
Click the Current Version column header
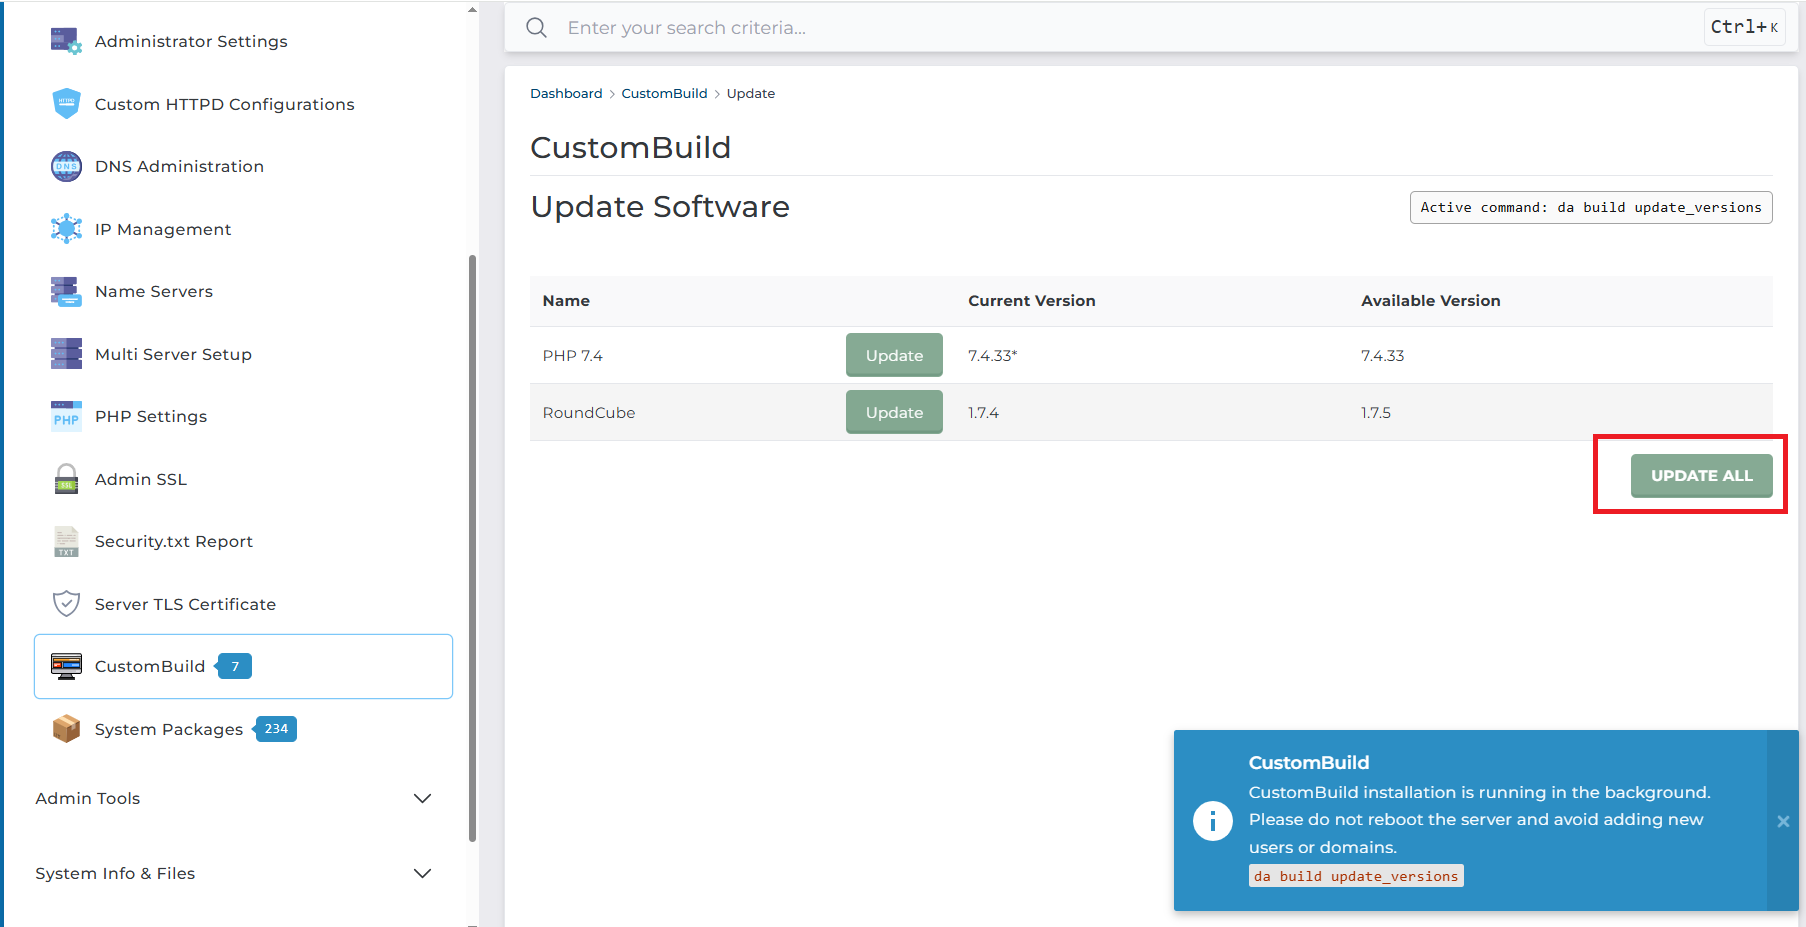click(x=1031, y=301)
